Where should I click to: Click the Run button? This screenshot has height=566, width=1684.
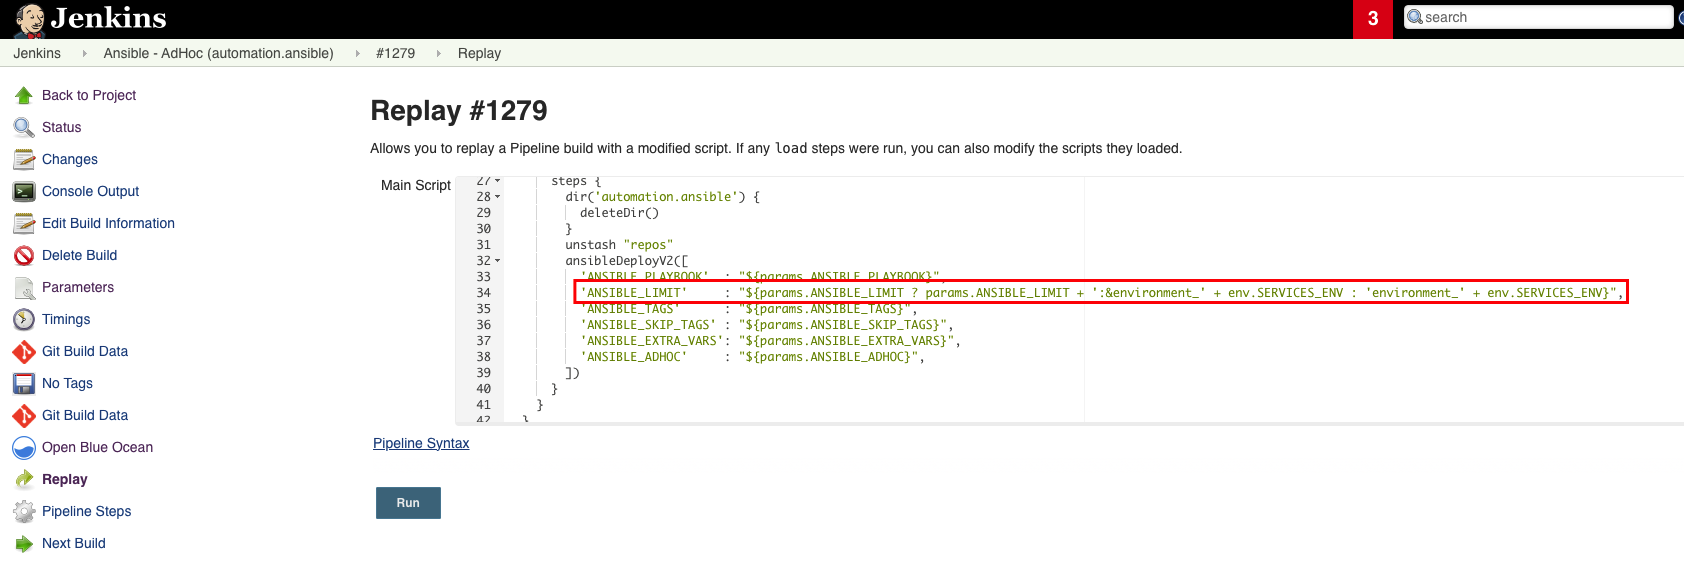point(408,503)
